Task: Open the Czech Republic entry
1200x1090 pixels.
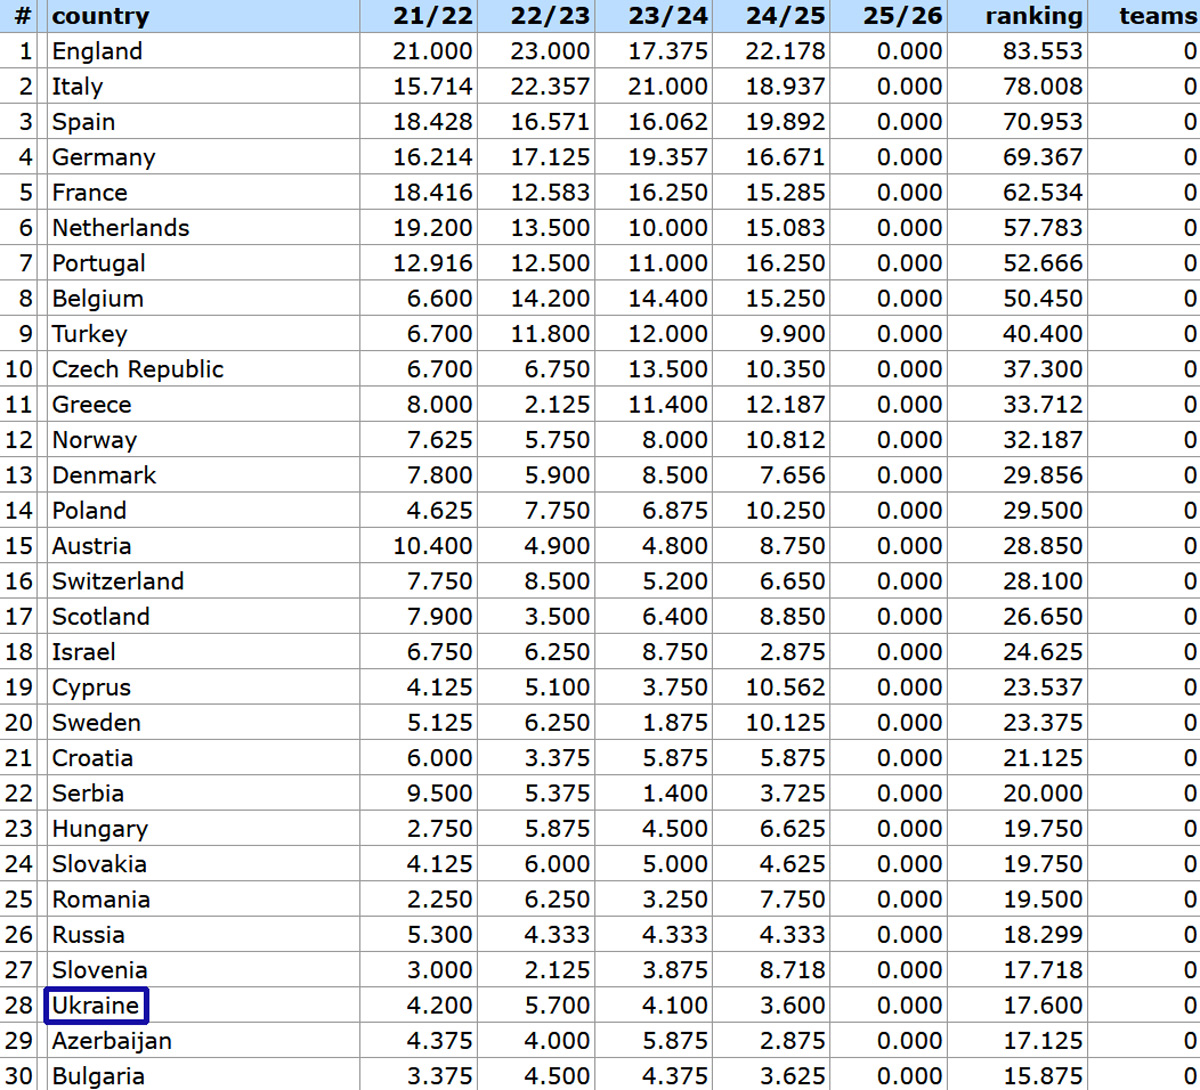Action: coord(138,369)
